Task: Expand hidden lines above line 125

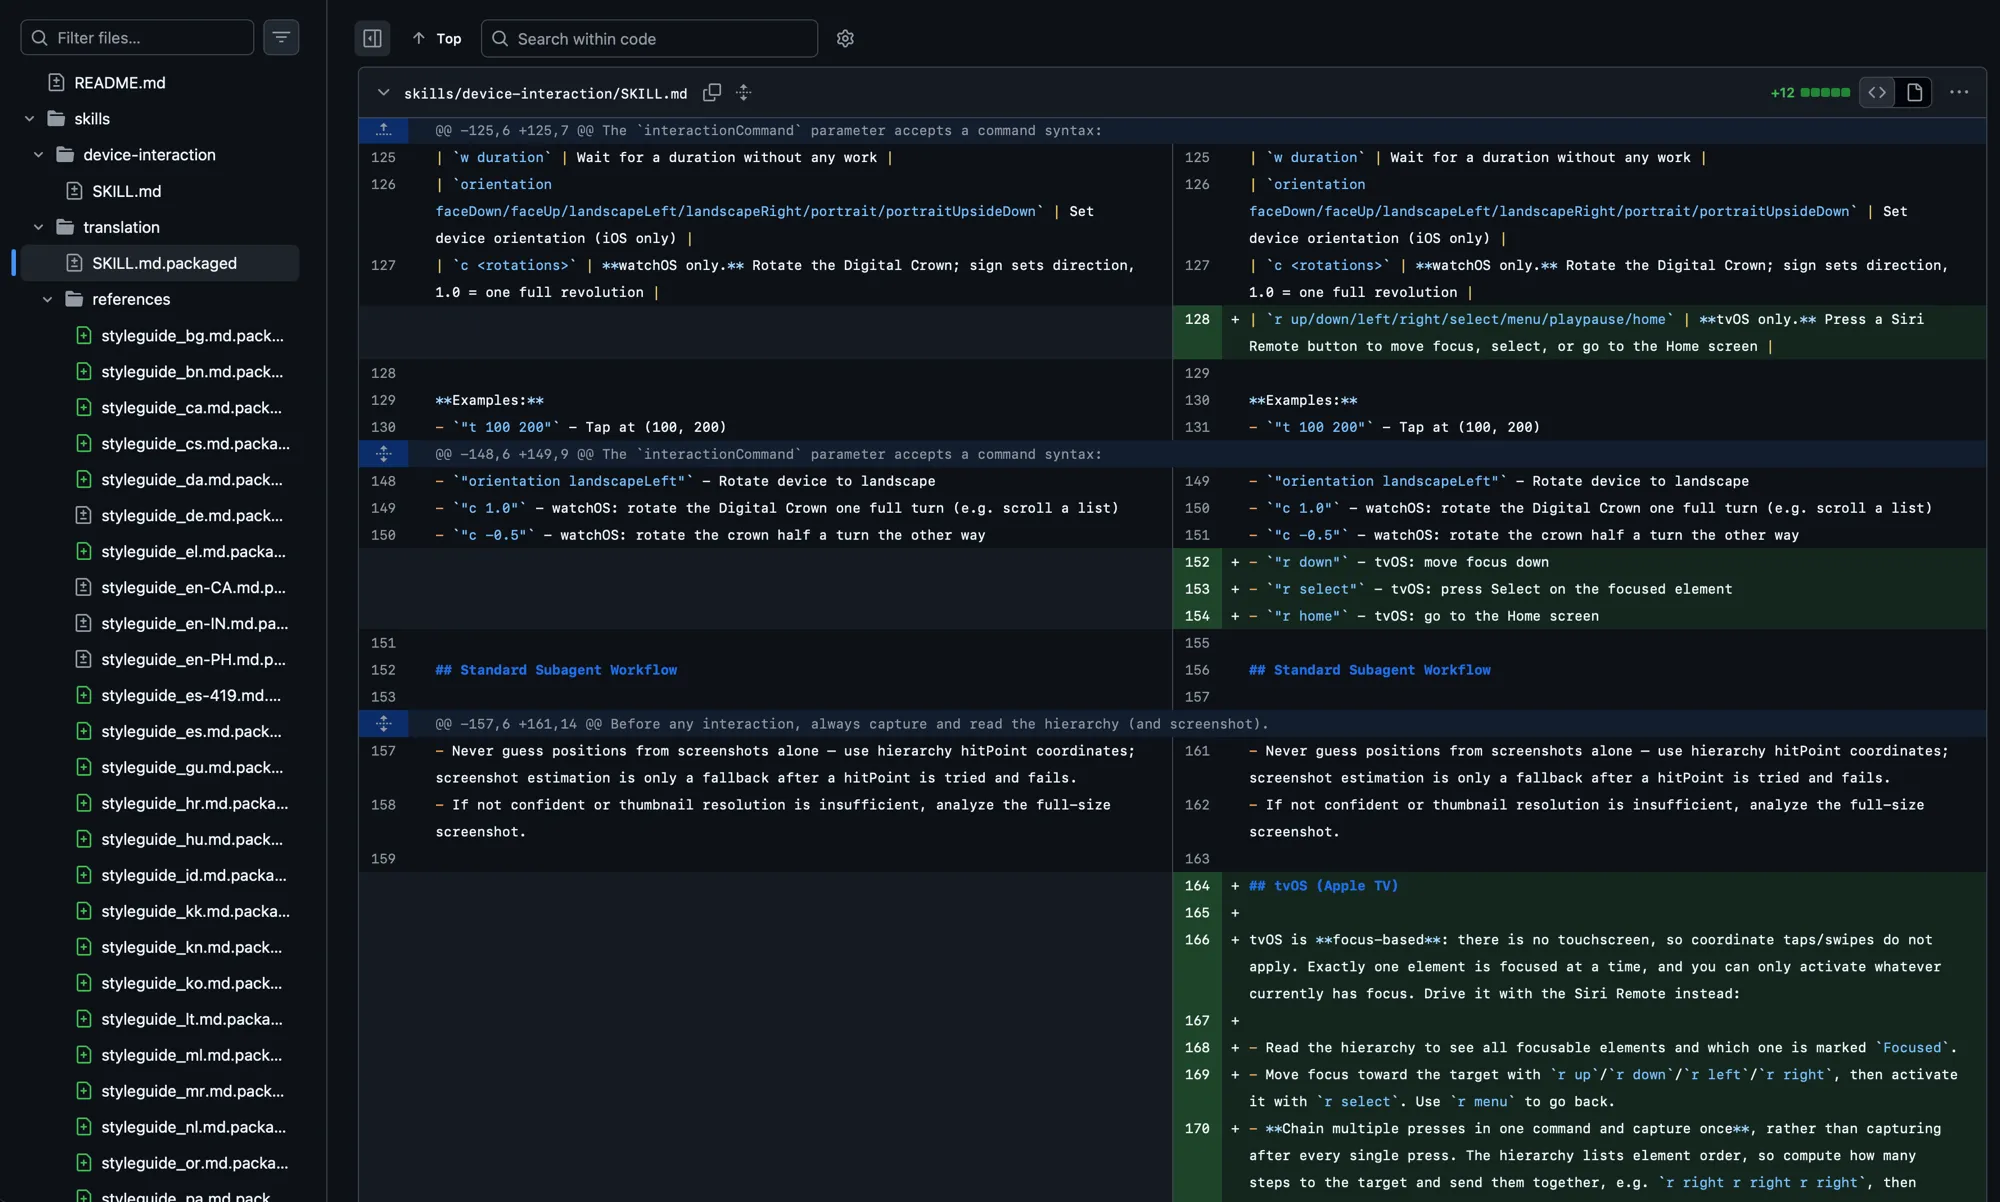Action: tap(383, 130)
